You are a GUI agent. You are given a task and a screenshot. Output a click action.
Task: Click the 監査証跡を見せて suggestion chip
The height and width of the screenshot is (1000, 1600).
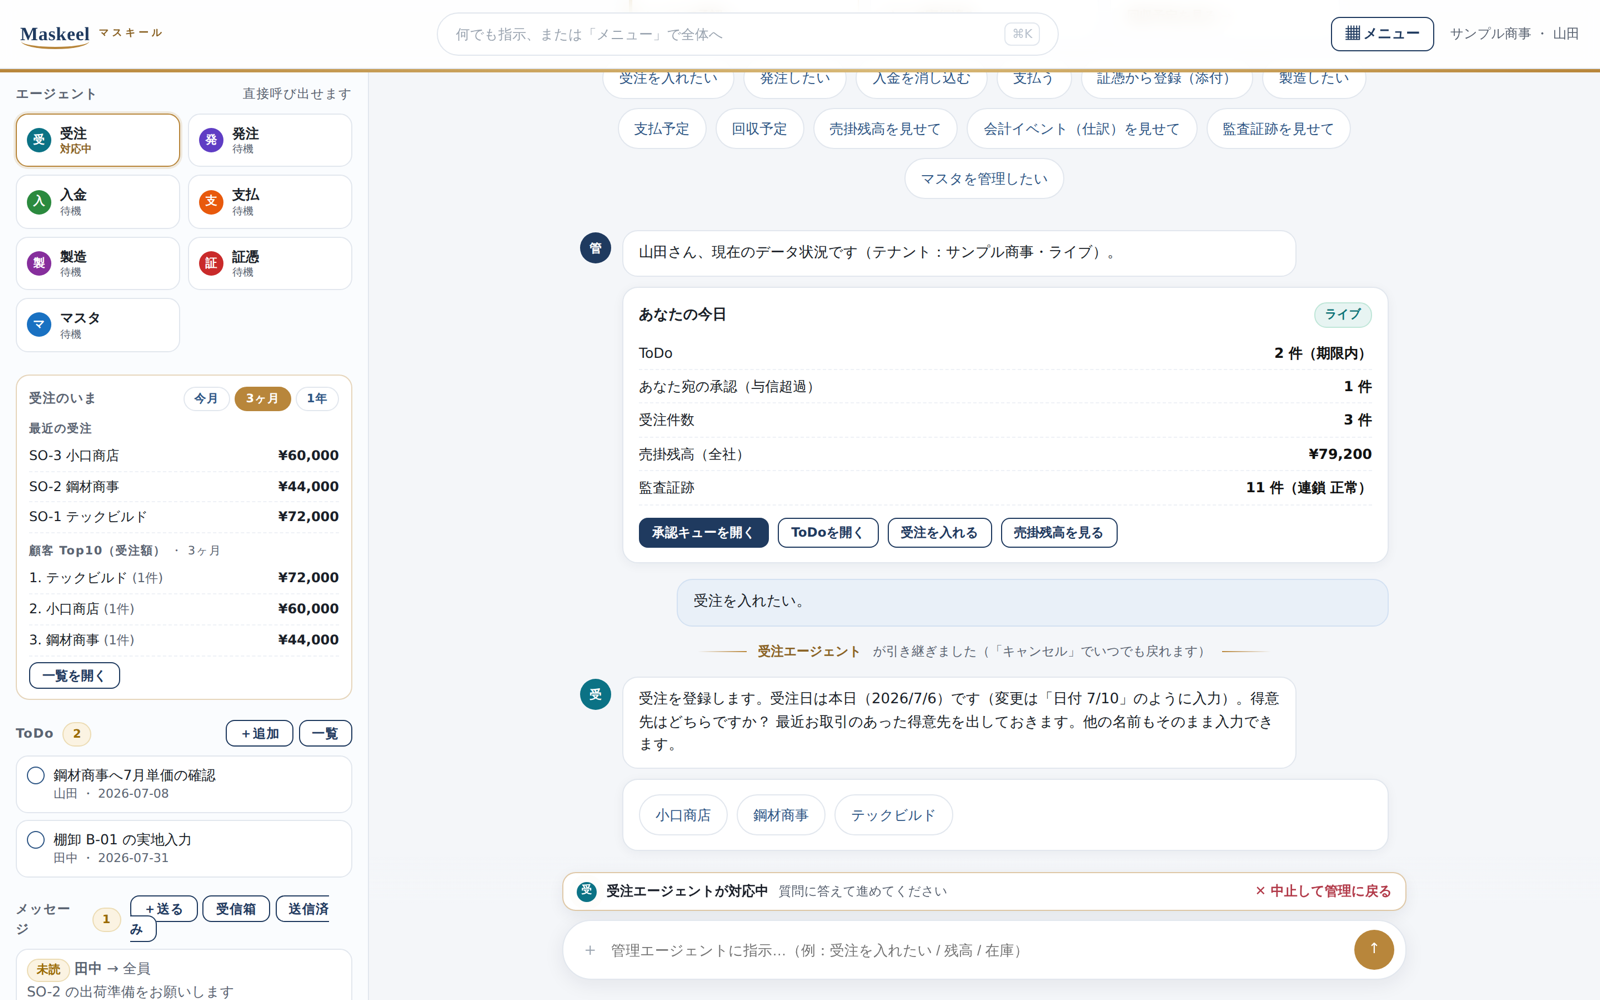(1278, 129)
